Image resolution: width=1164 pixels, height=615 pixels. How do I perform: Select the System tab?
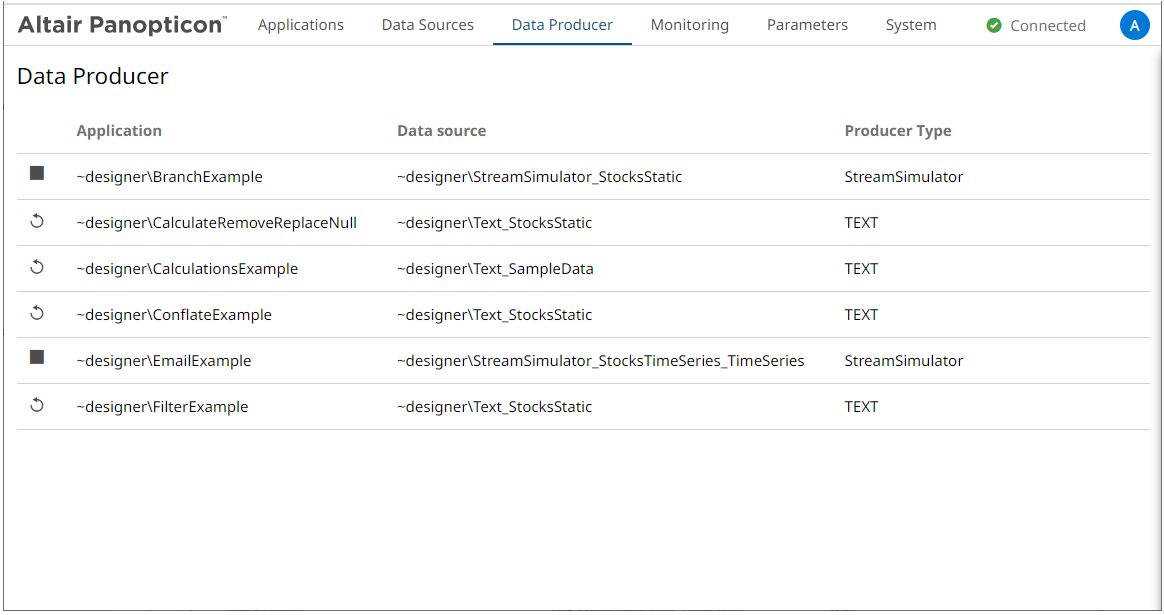tap(911, 25)
